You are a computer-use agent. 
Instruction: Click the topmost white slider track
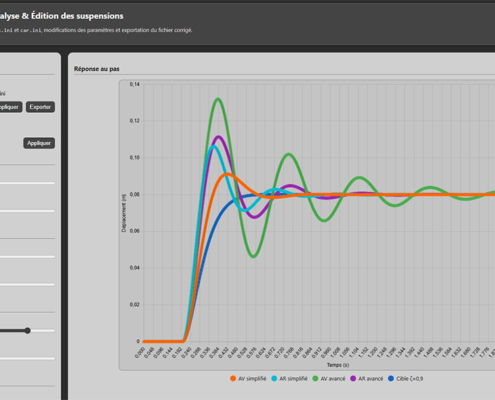[27, 183]
